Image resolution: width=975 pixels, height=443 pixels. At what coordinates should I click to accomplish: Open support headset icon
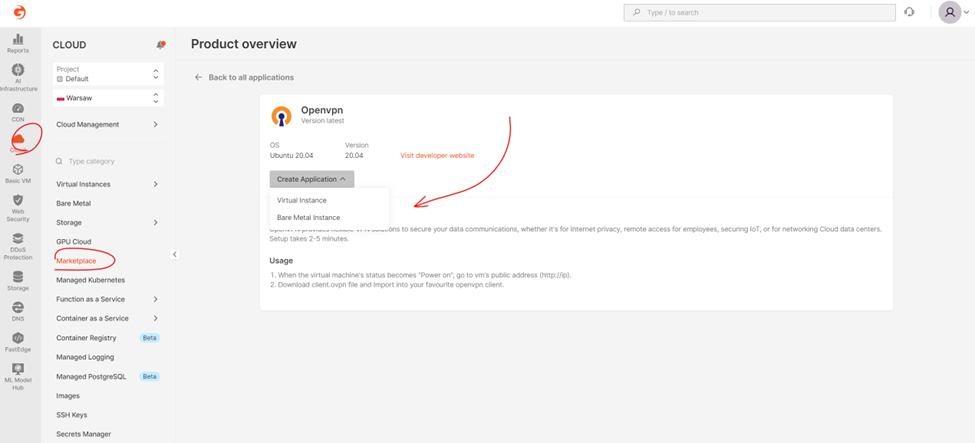pos(910,12)
